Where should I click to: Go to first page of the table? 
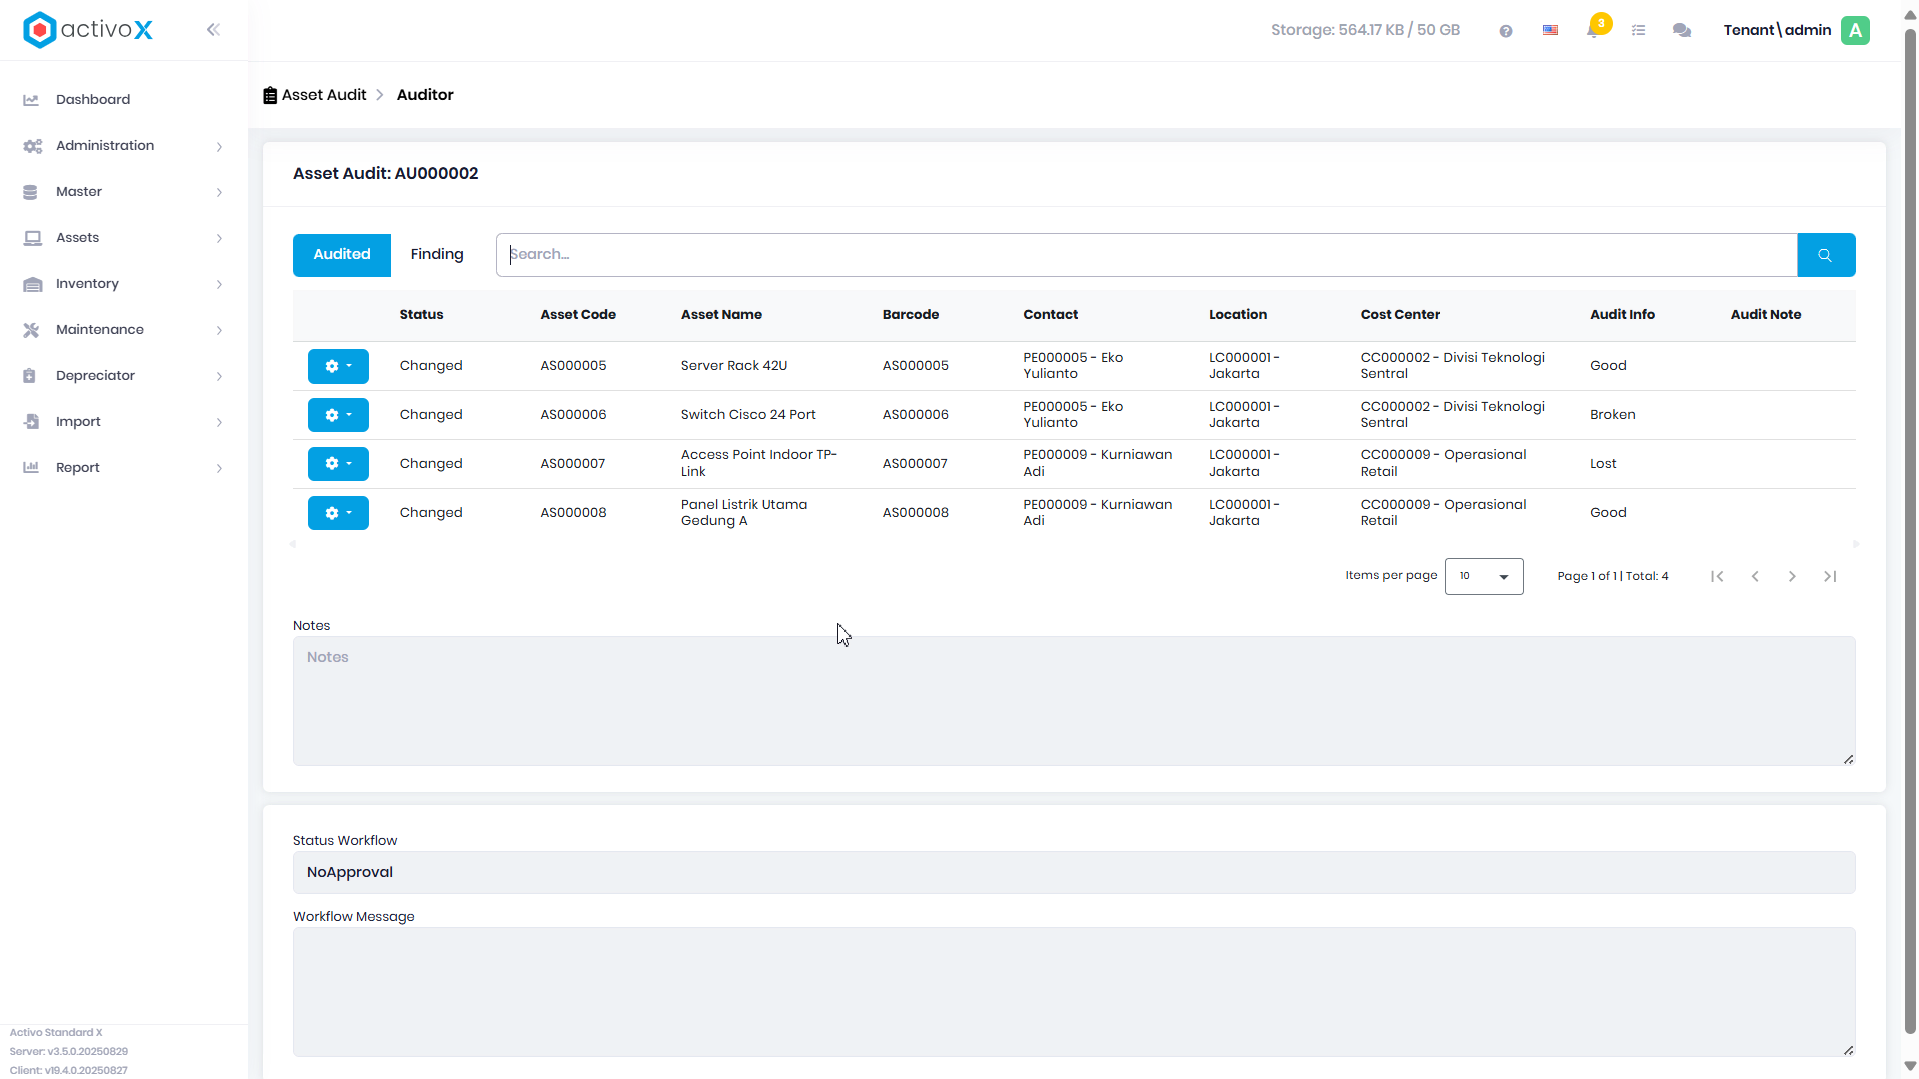[1717, 577]
